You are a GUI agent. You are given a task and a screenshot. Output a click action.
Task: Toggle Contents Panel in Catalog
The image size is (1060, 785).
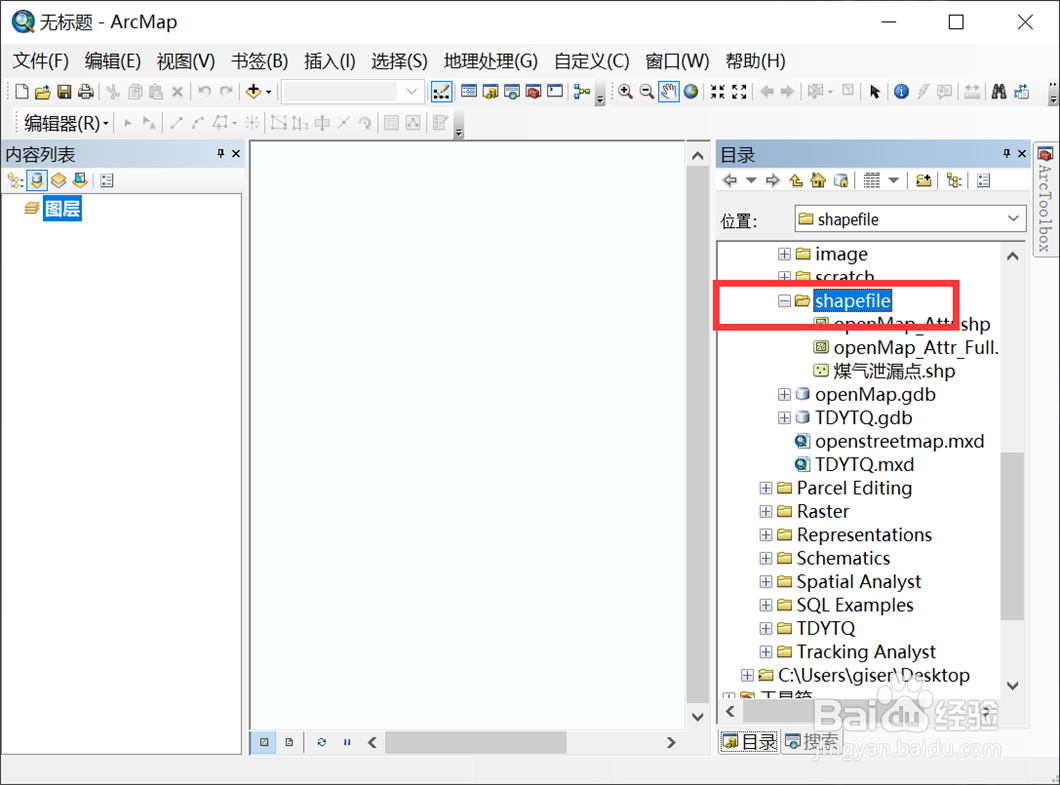pyautogui.click(x=954, y=181)
